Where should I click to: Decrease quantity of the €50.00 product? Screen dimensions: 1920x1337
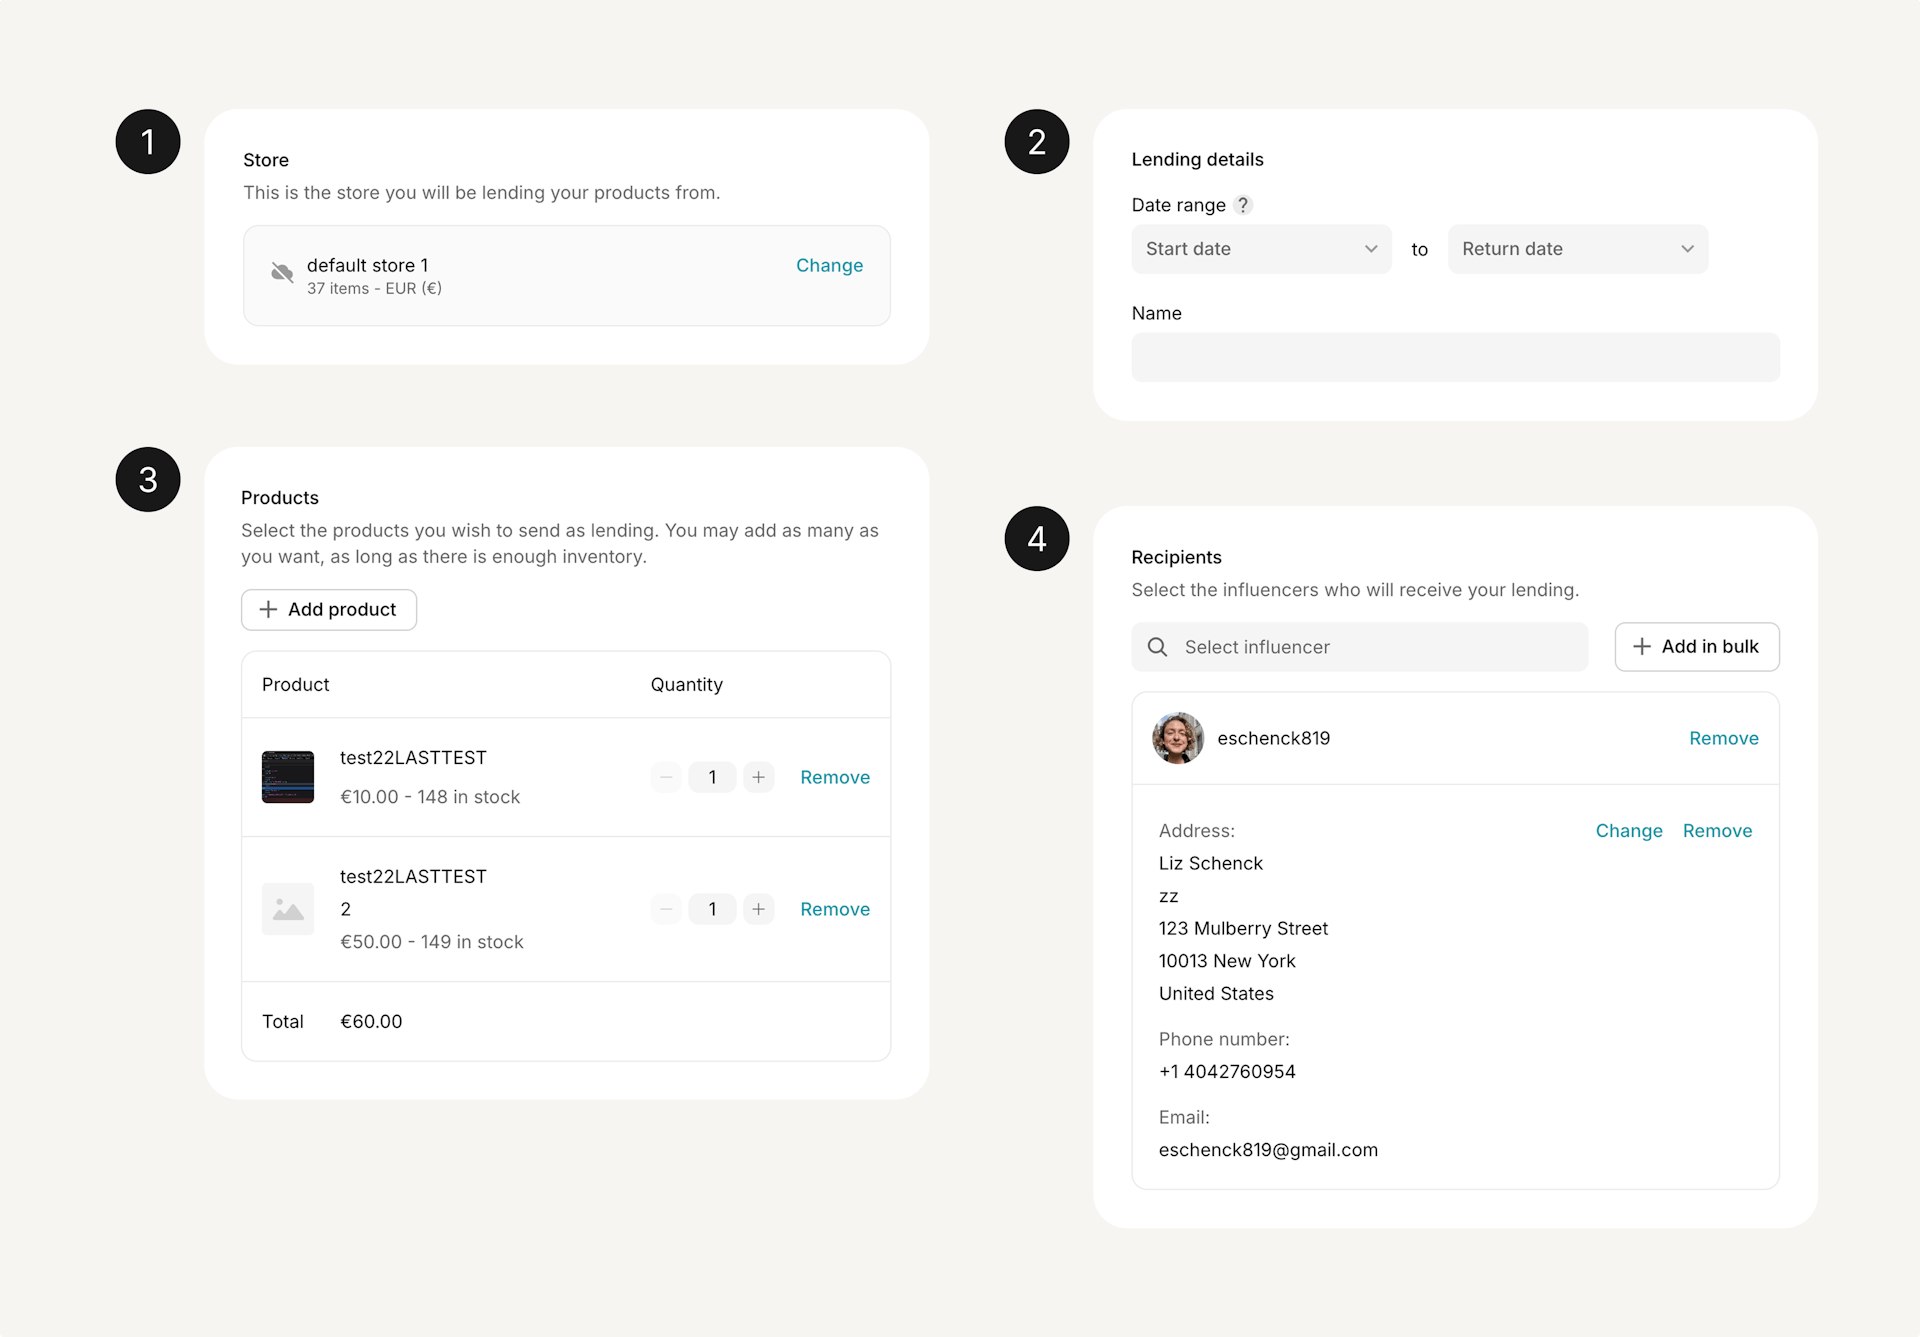click(x=666, y=909)
